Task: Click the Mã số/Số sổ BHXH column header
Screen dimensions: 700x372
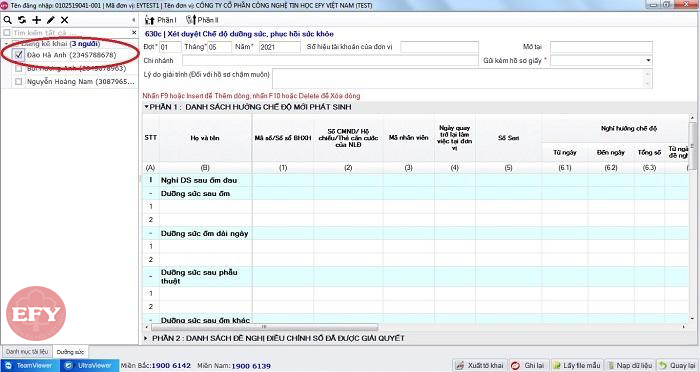Action: [283, 138]
